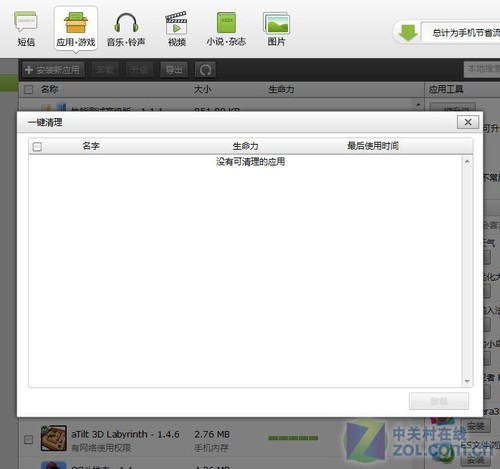
Task: Open the 短信 messages section
Action: click(x=26, y=29)
